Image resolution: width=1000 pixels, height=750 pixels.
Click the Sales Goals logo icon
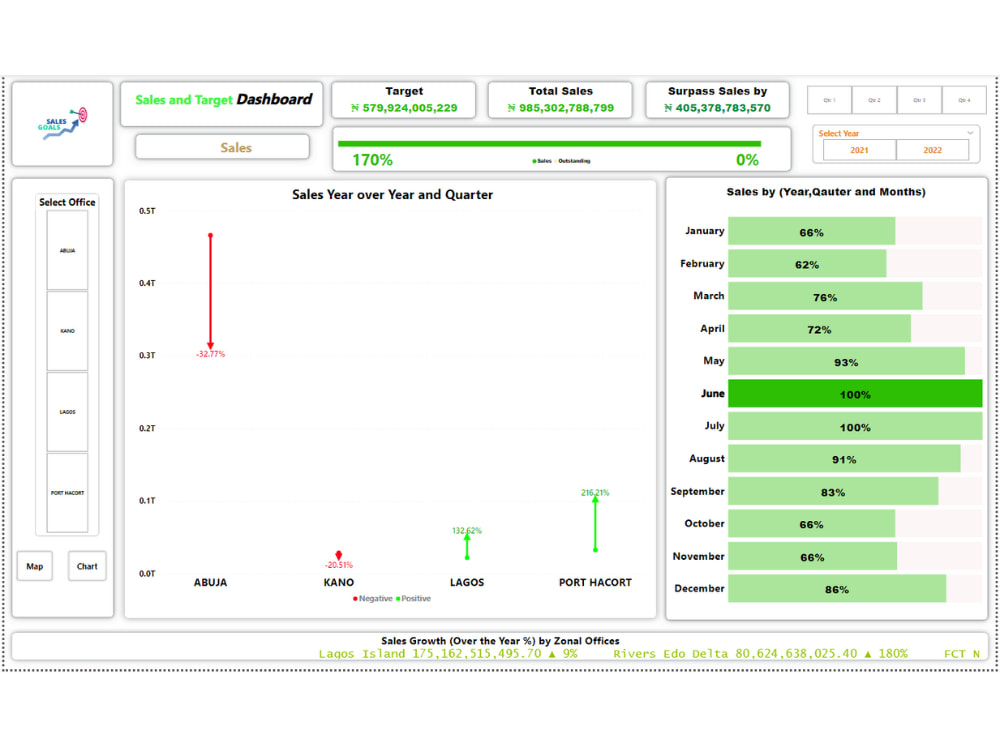point(62,124)
